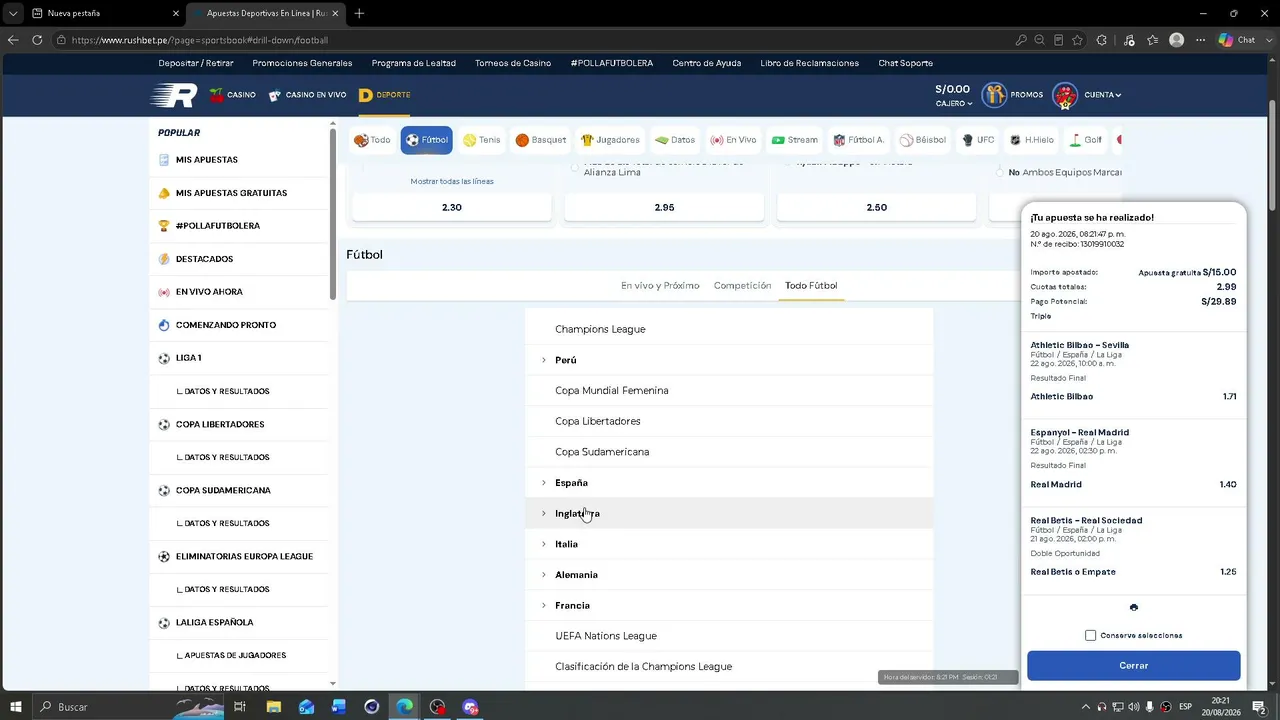Open the Chat Soporte link
Screen dimensions: 1280x720
coord(906,63)
